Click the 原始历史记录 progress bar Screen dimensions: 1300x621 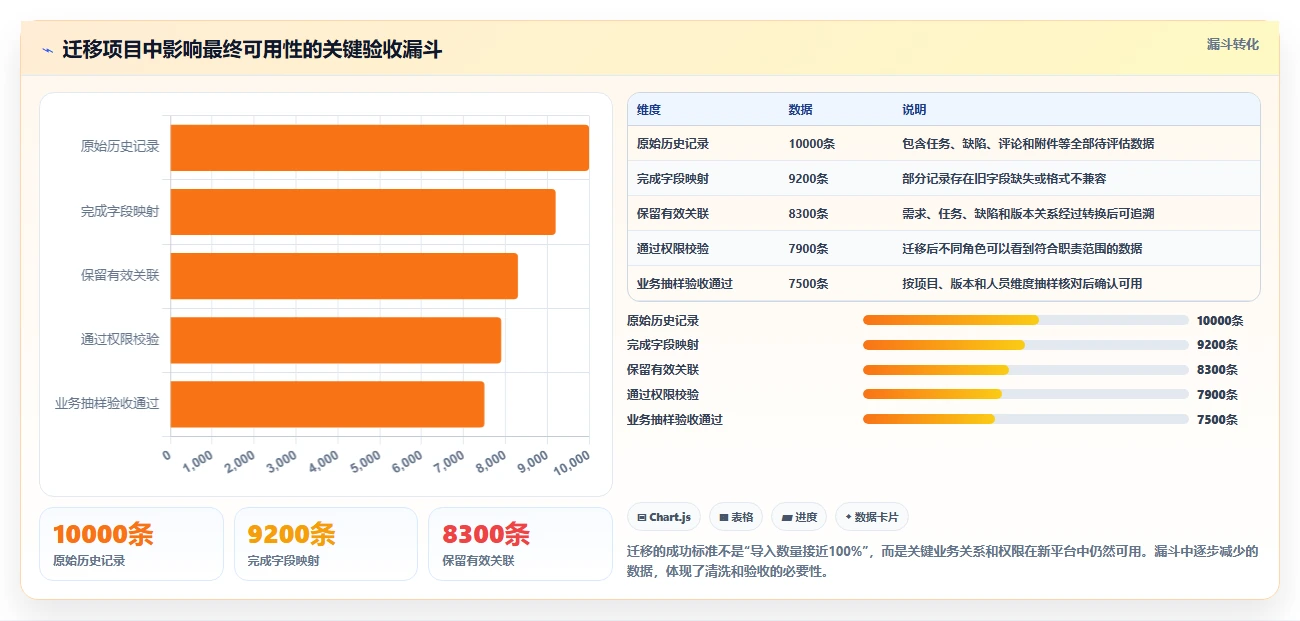[1025, 320]
